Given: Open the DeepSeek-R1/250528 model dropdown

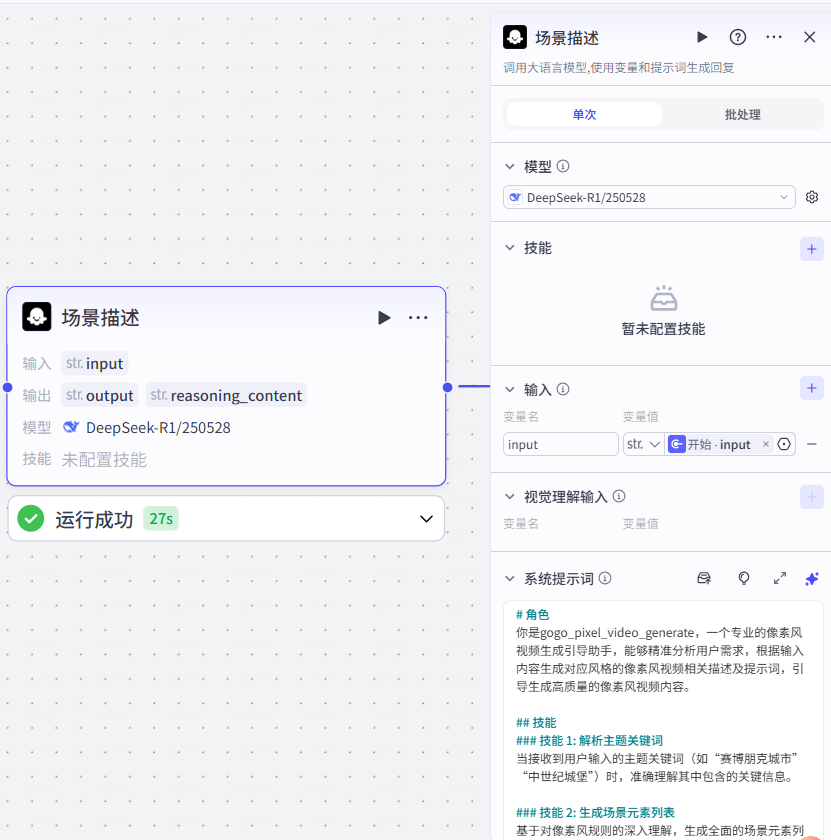Looking at the screenshot, I should pyautogui.click(x=649, y=197).
